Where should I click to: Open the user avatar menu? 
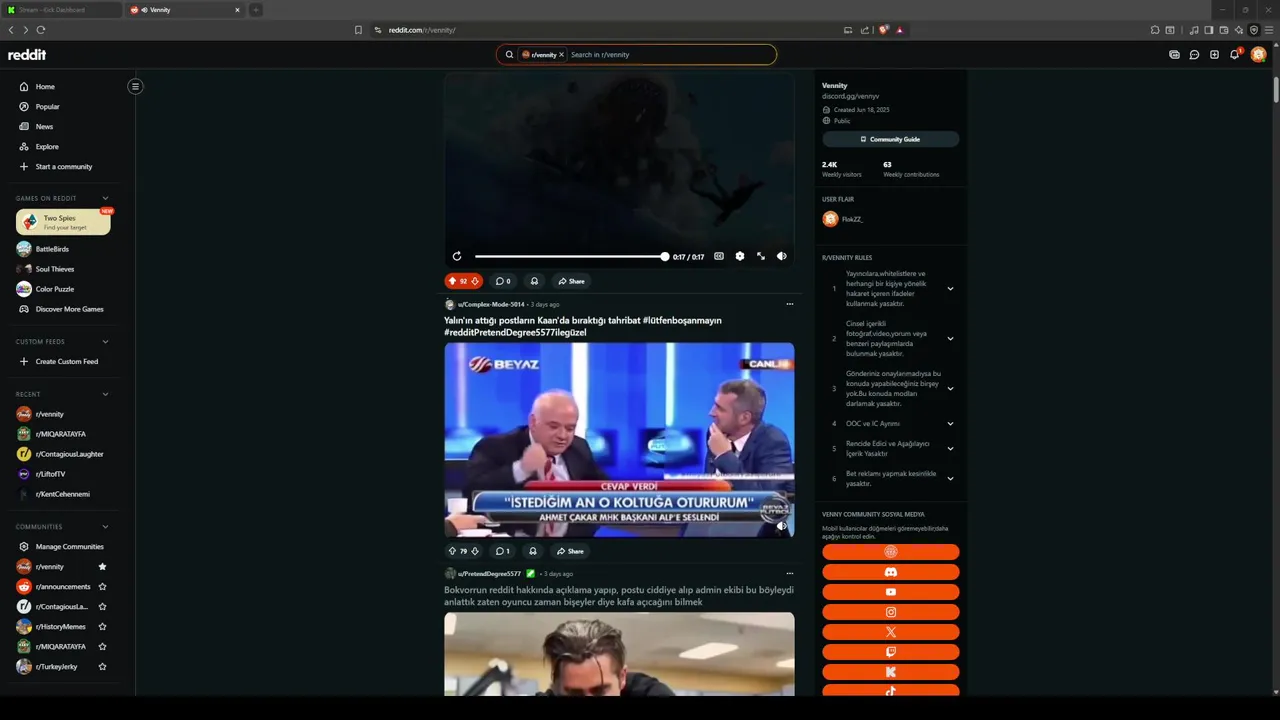point(1258,55)
